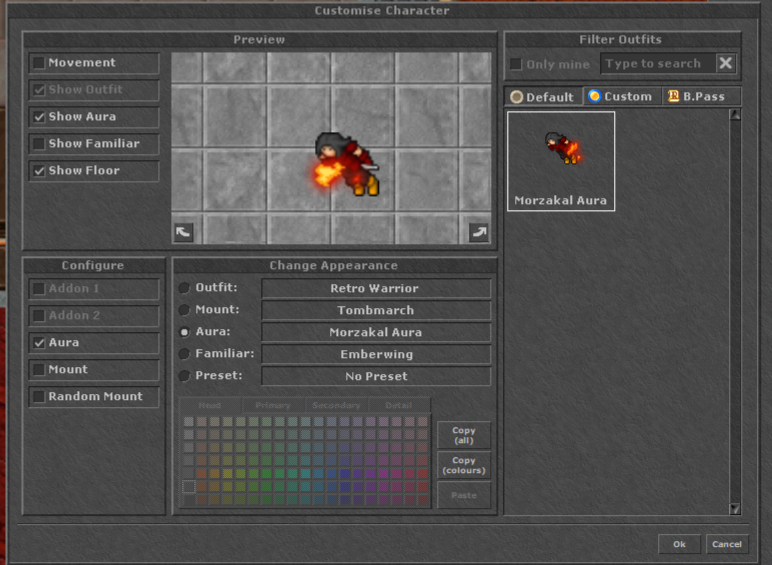
Task: Select the Detail colour tab
Action: [x=399, y=406]
